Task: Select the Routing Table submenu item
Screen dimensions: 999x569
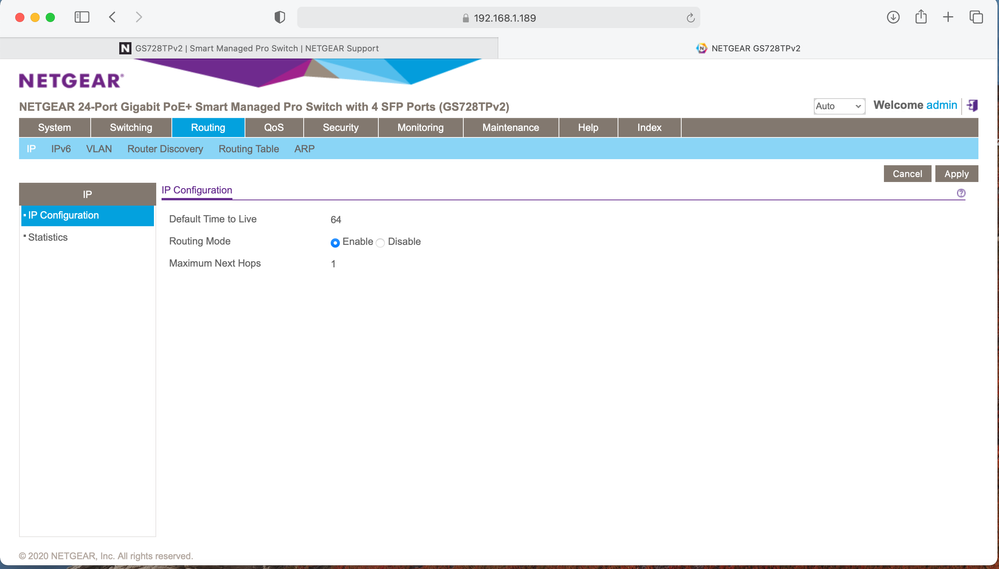Action: pyautogui.click(x=248, y=148)
